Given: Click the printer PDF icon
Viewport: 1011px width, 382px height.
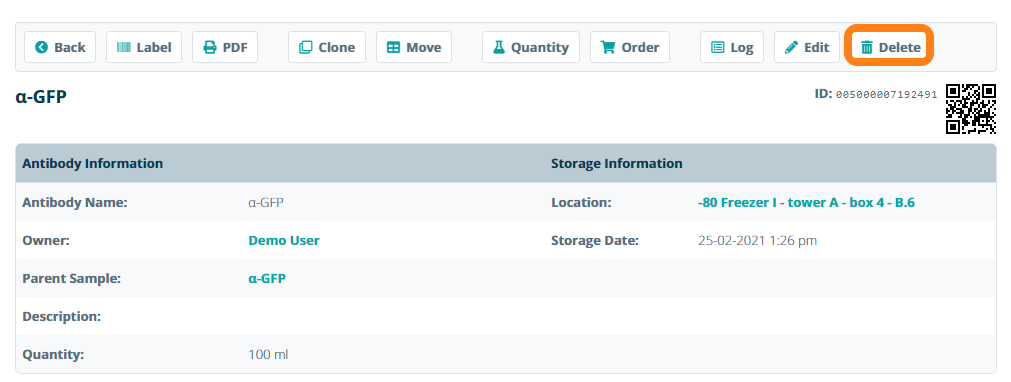Looking at the screenshot, I should click(210, 47).
